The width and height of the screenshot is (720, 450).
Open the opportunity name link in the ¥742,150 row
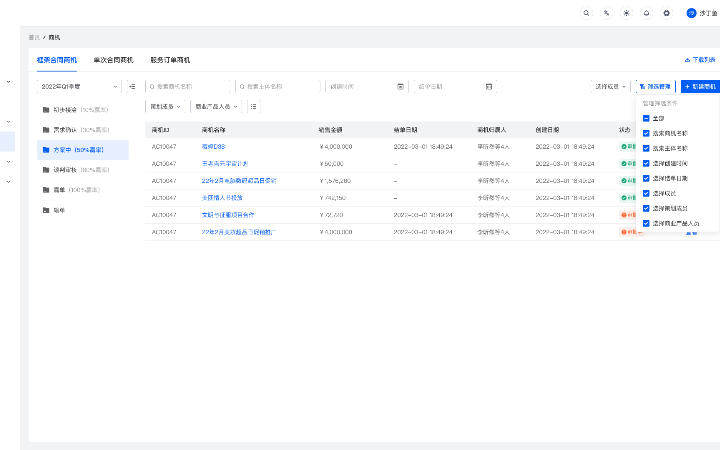point(222,198)
